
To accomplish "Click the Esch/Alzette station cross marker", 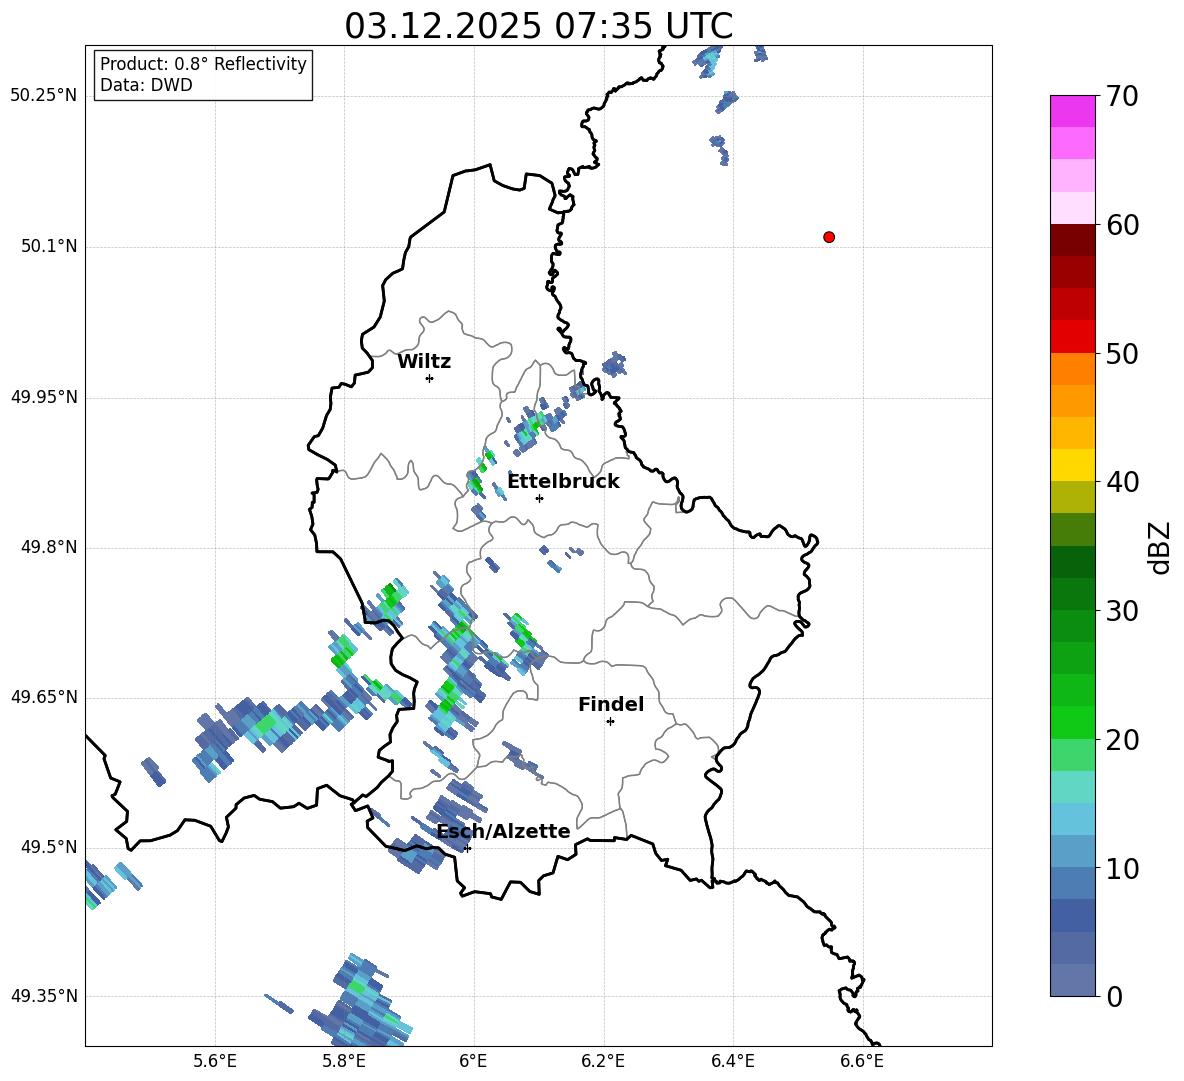I will 467,848.
